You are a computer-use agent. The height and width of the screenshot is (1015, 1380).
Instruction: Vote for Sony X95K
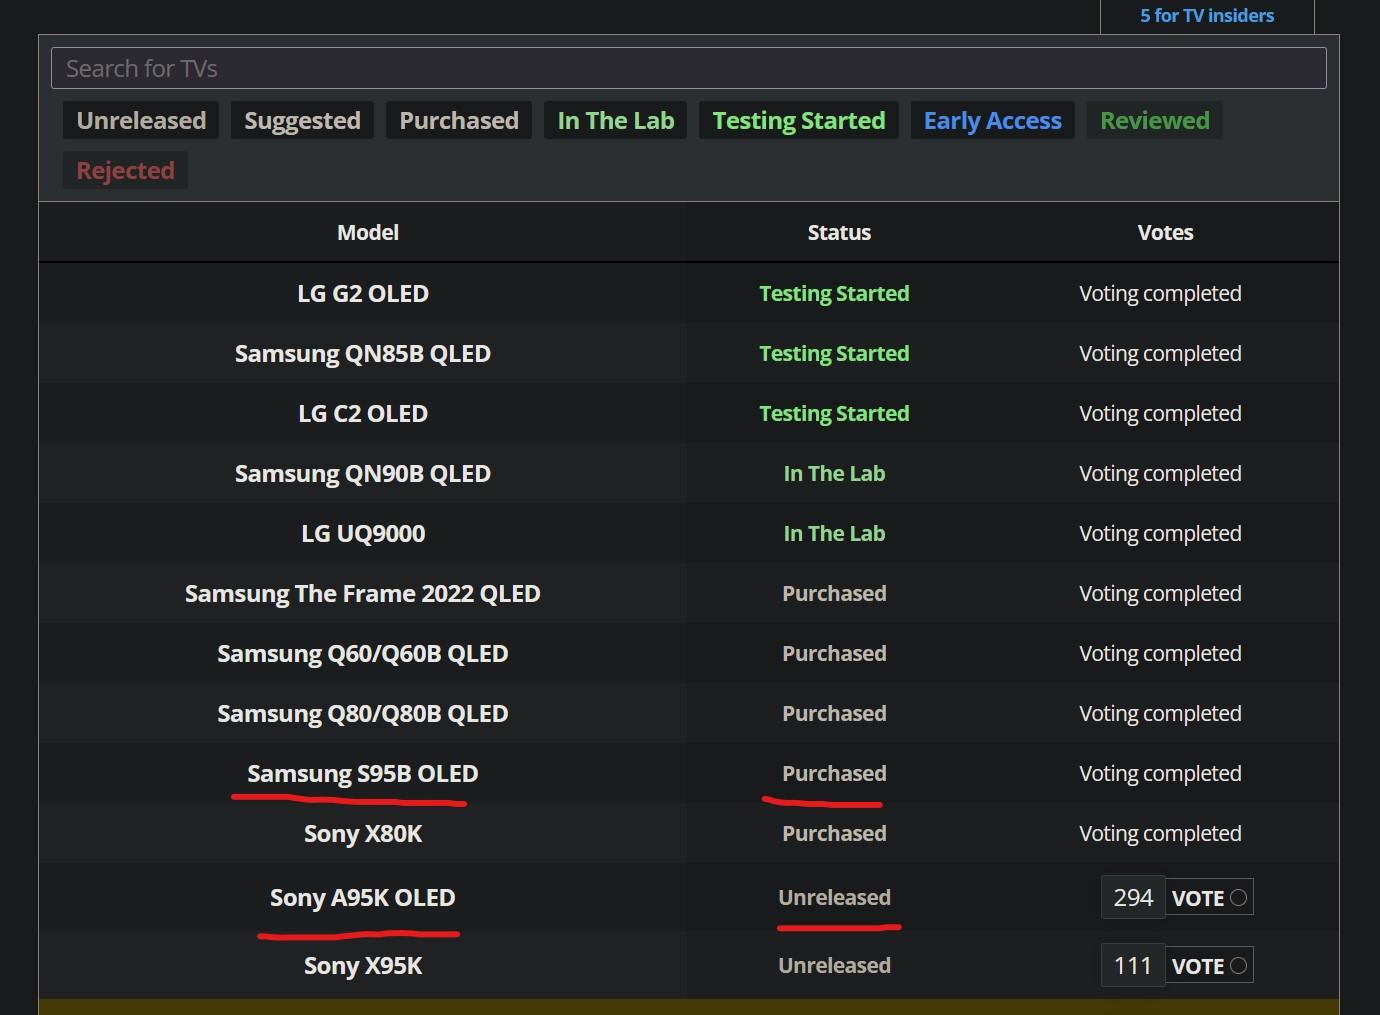click(1211, 966)
